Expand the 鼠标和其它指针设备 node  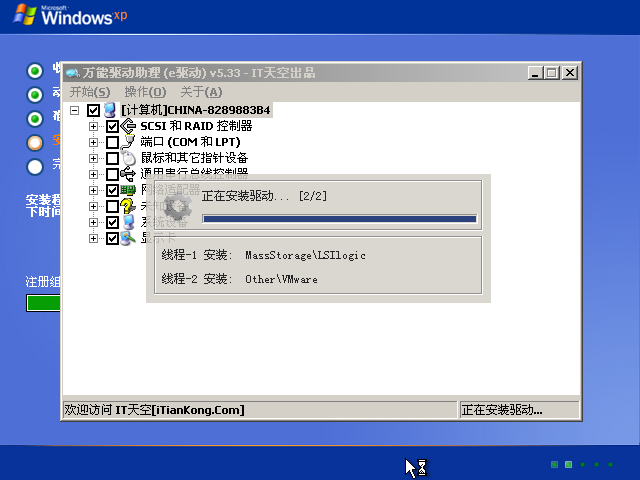[x=93, y=158]
